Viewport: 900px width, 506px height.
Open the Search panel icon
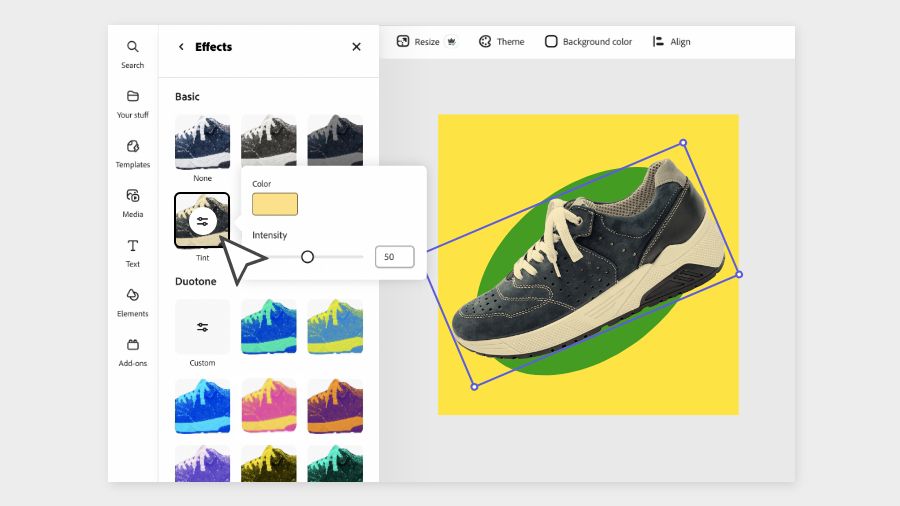pyautogui.click(x=133, y=46)
